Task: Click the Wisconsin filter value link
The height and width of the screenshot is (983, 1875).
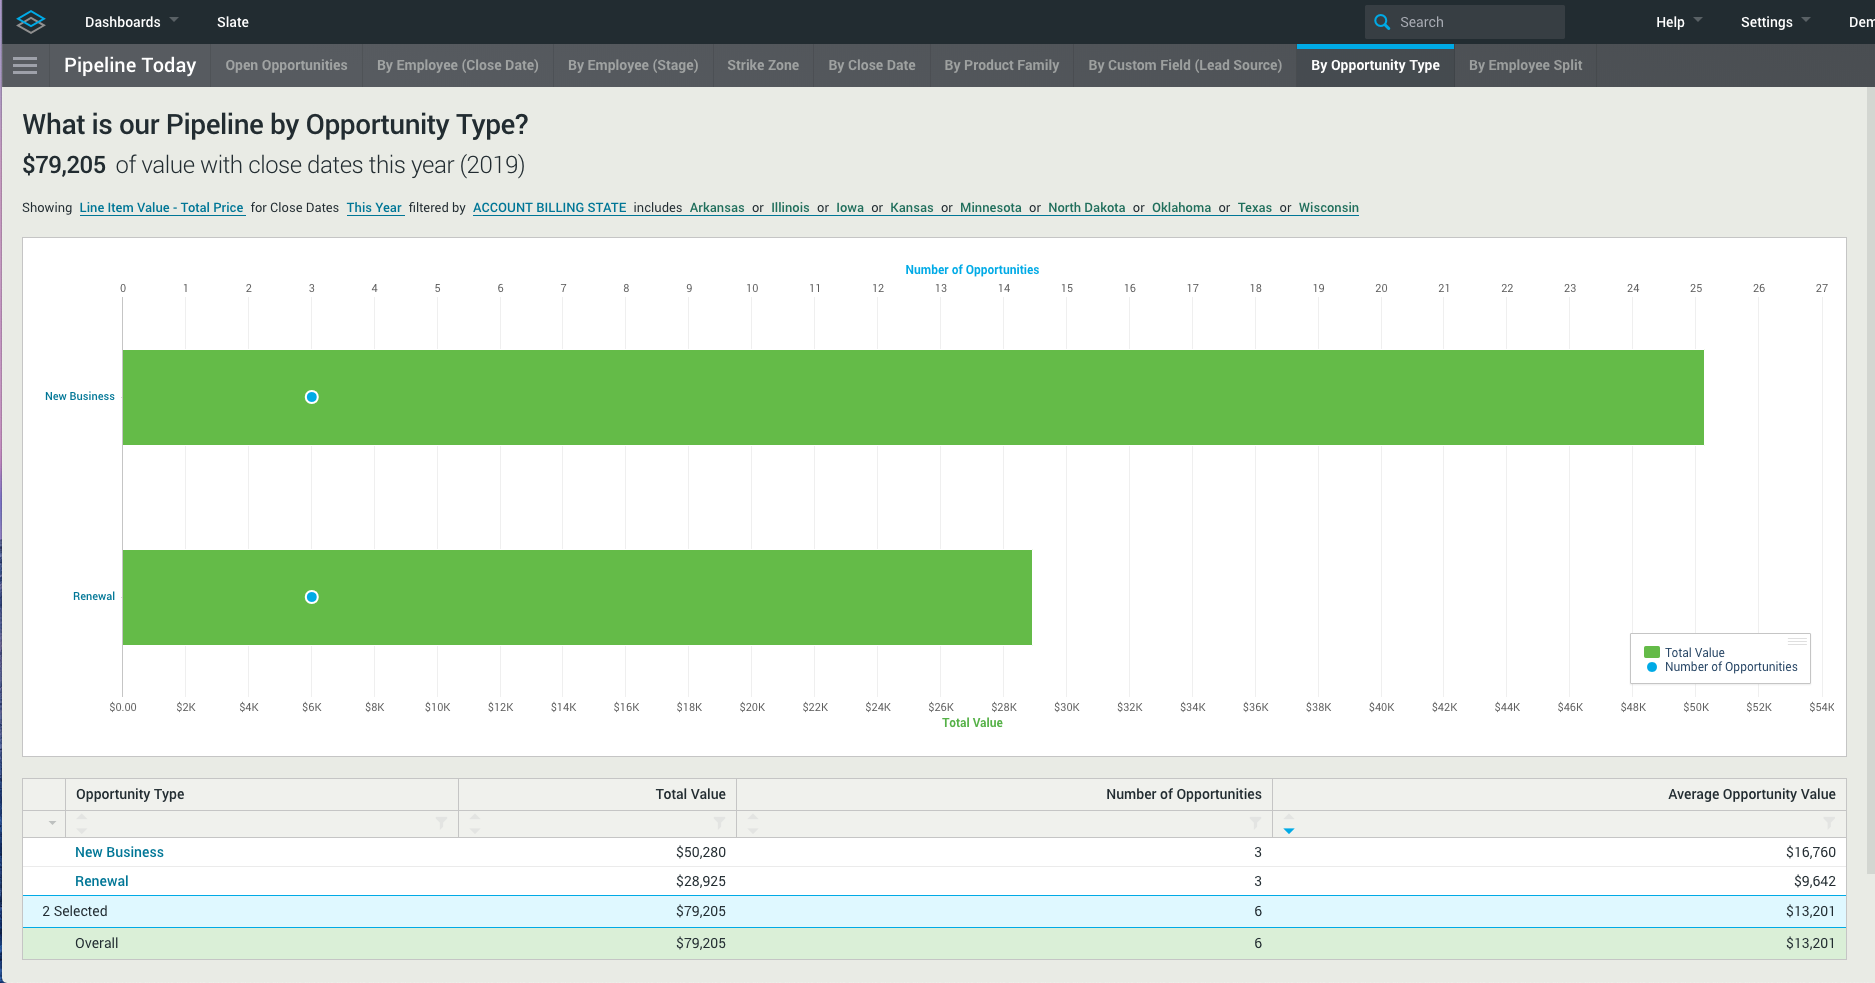Action: pos(1328,208)
